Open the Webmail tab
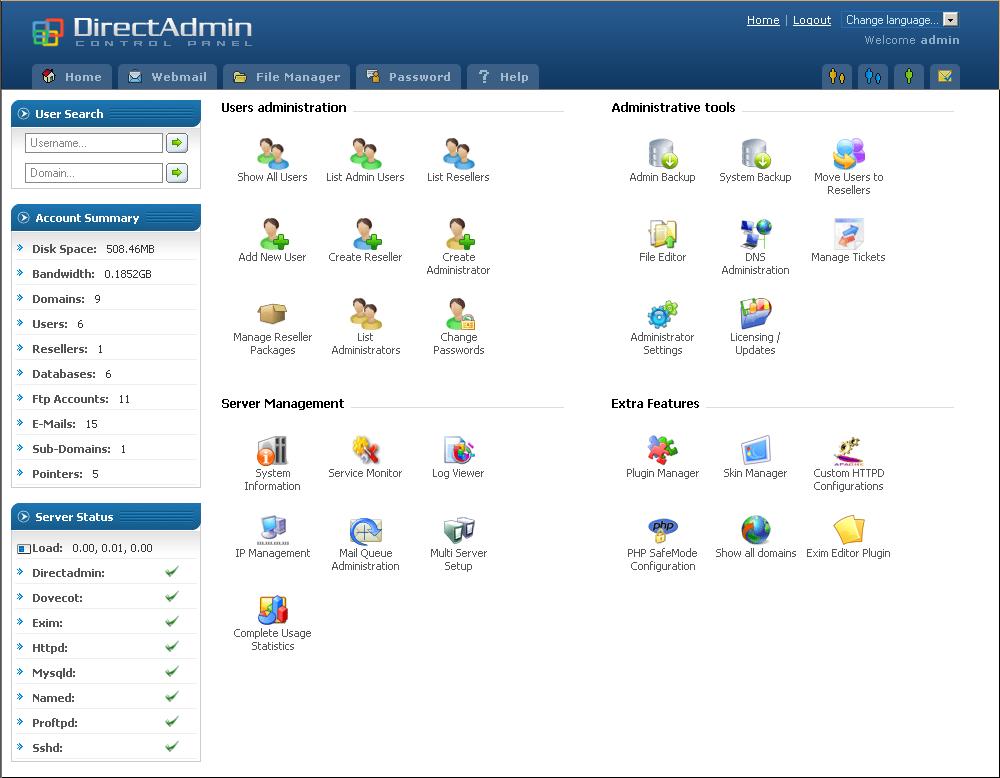This screenshot has height=778, width=1000. click(x=167, y=77)
